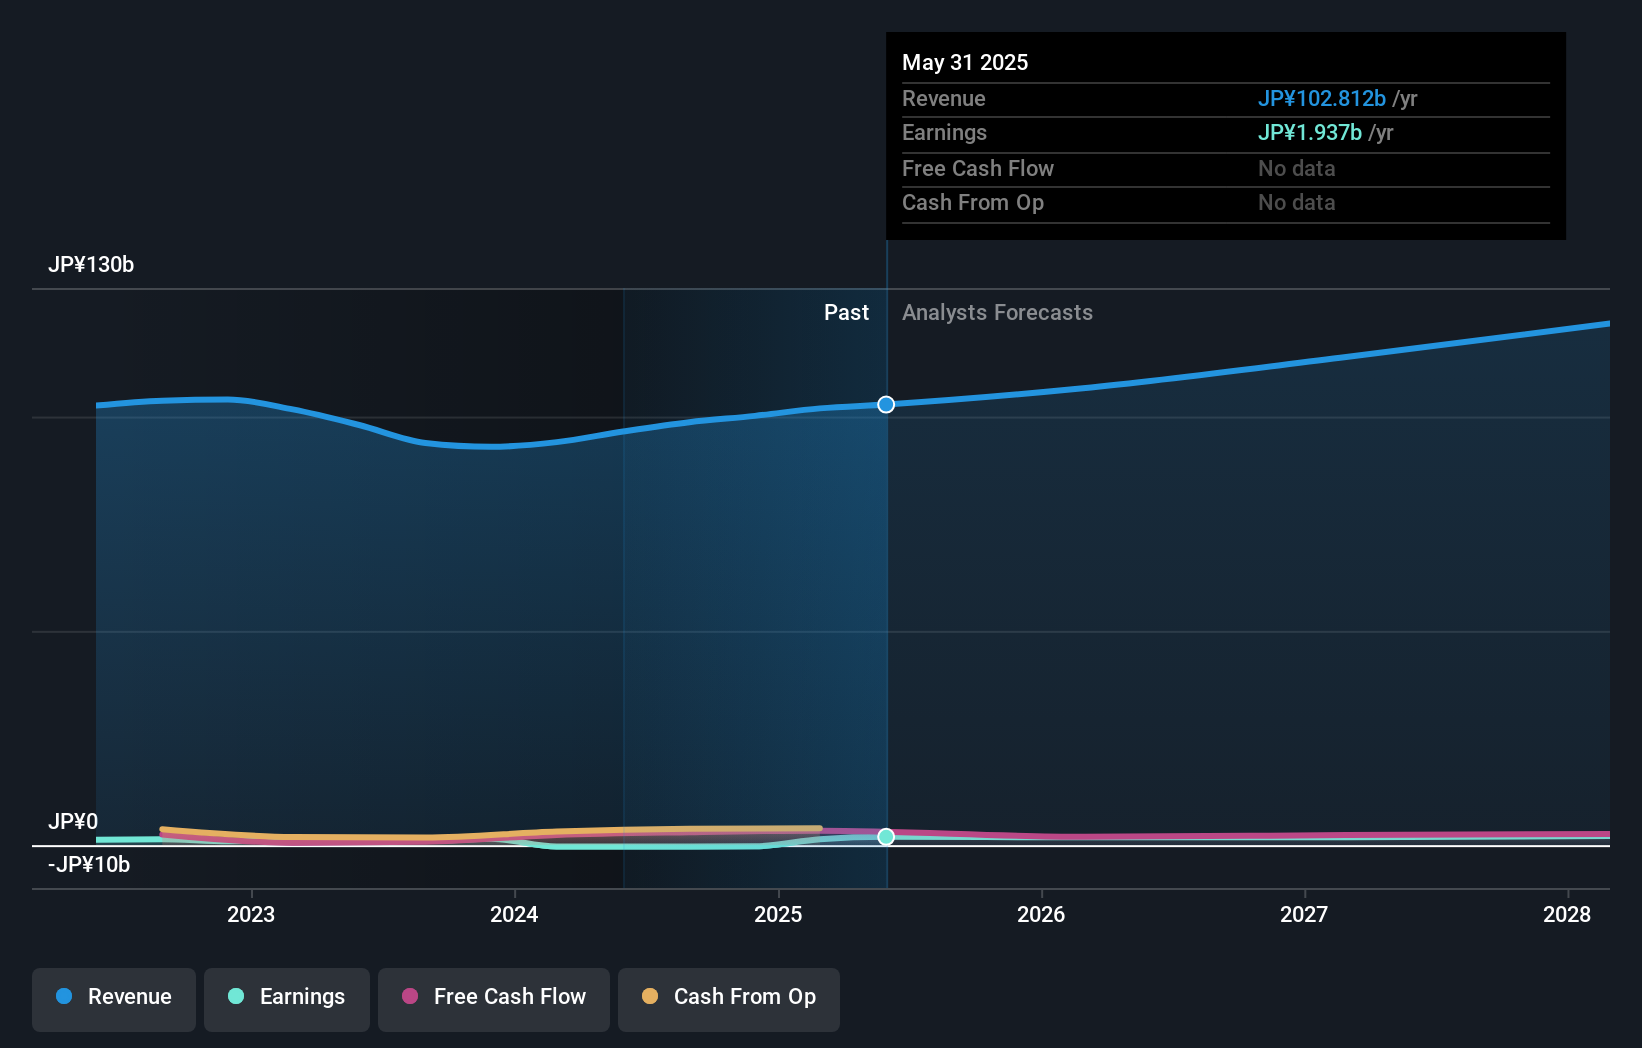Click the JP¥130b y-axis label

pos(91,265)
